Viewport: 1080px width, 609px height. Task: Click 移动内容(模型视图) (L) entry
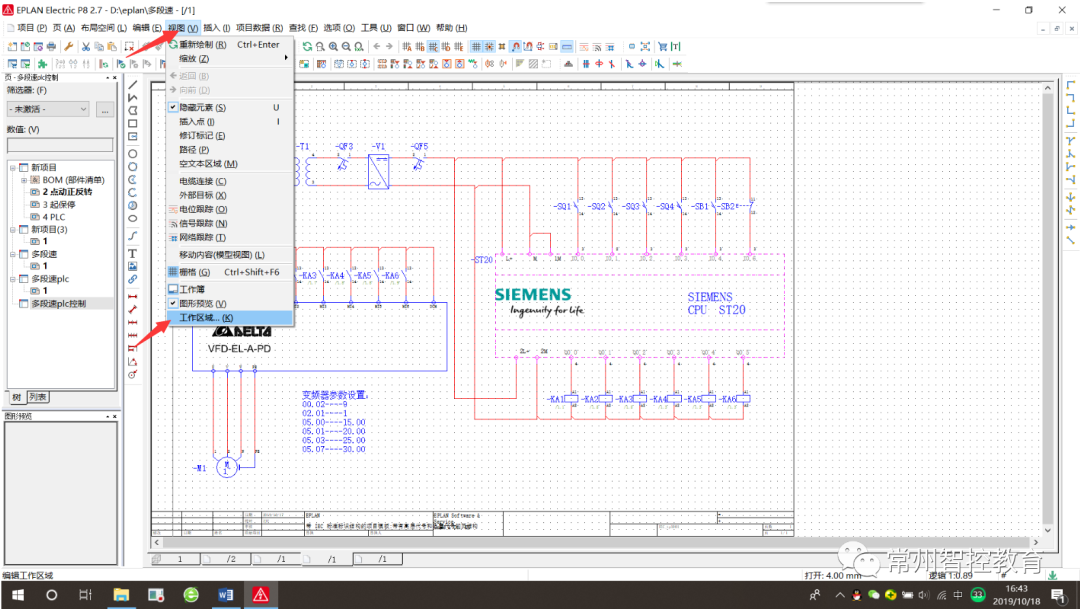[x=230, y=255]
